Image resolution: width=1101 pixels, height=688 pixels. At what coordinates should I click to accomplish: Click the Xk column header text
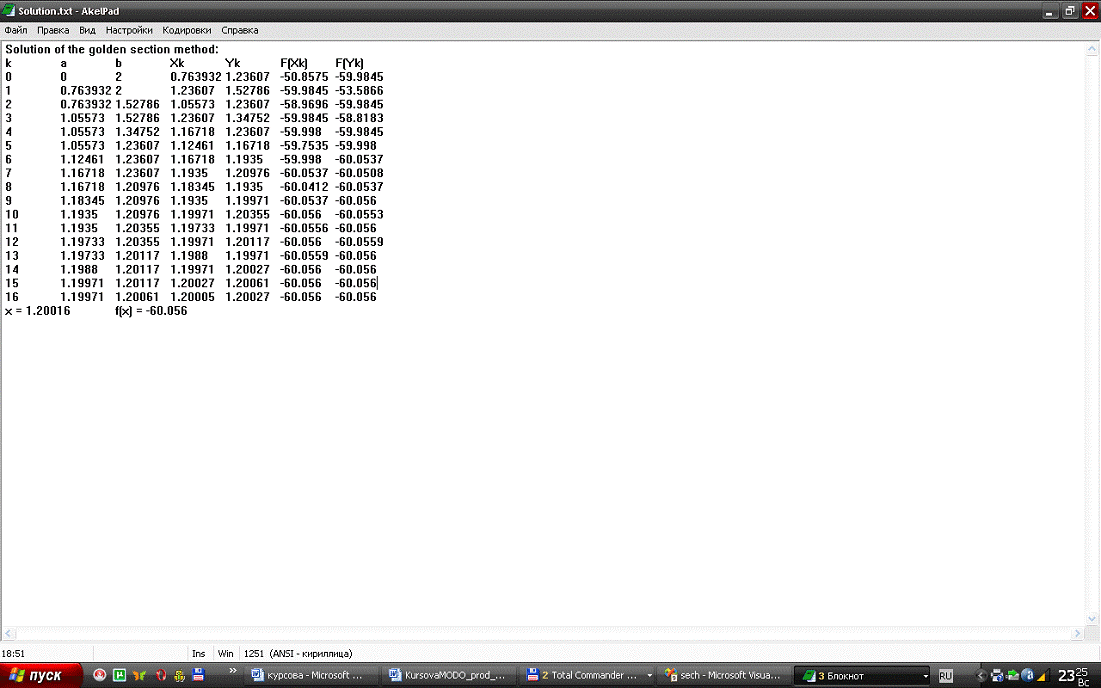177,63
